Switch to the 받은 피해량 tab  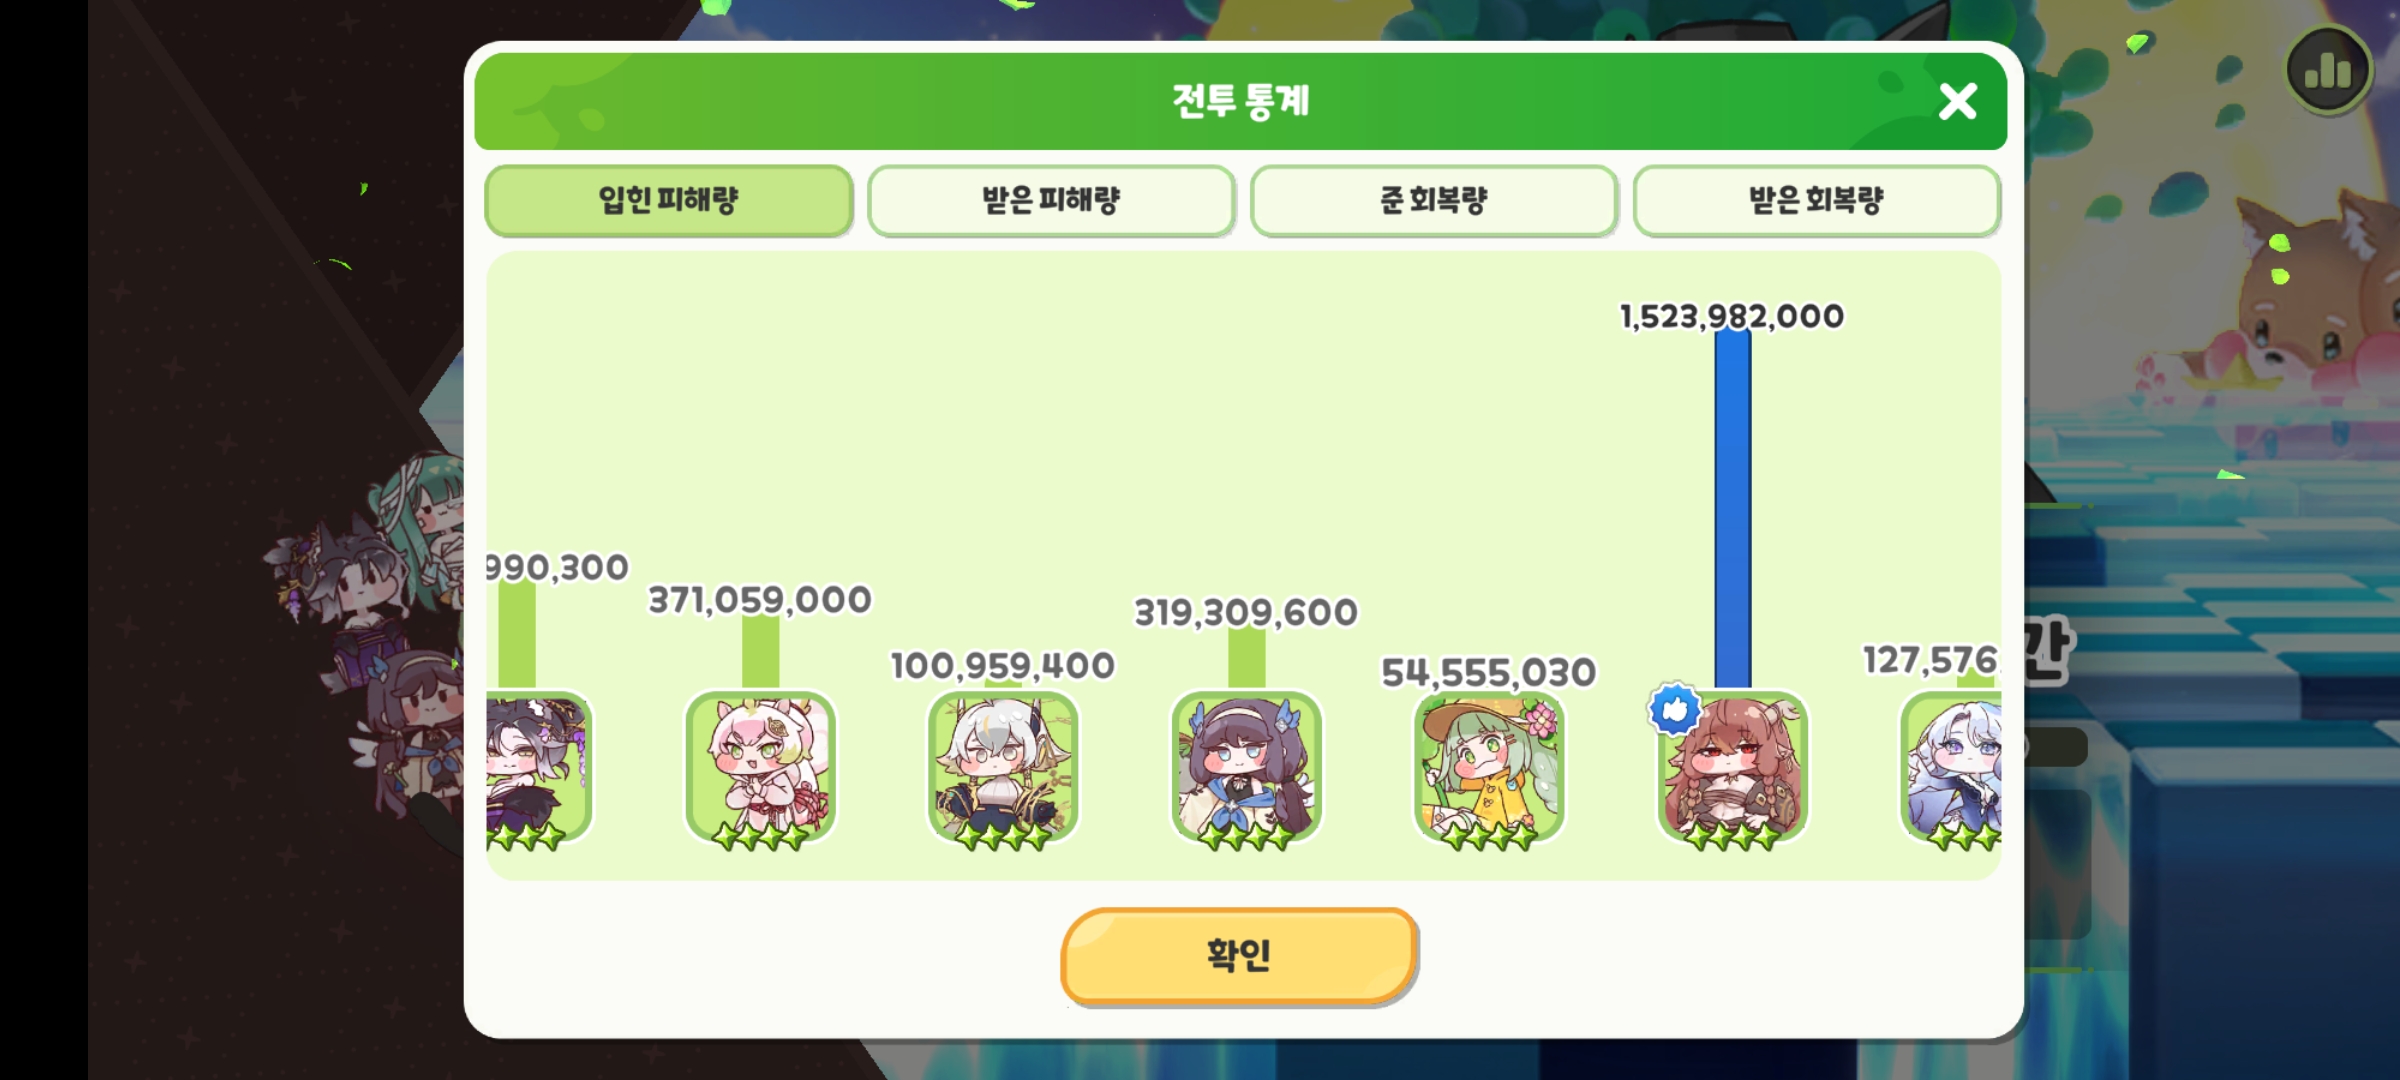pos(1051,200)
